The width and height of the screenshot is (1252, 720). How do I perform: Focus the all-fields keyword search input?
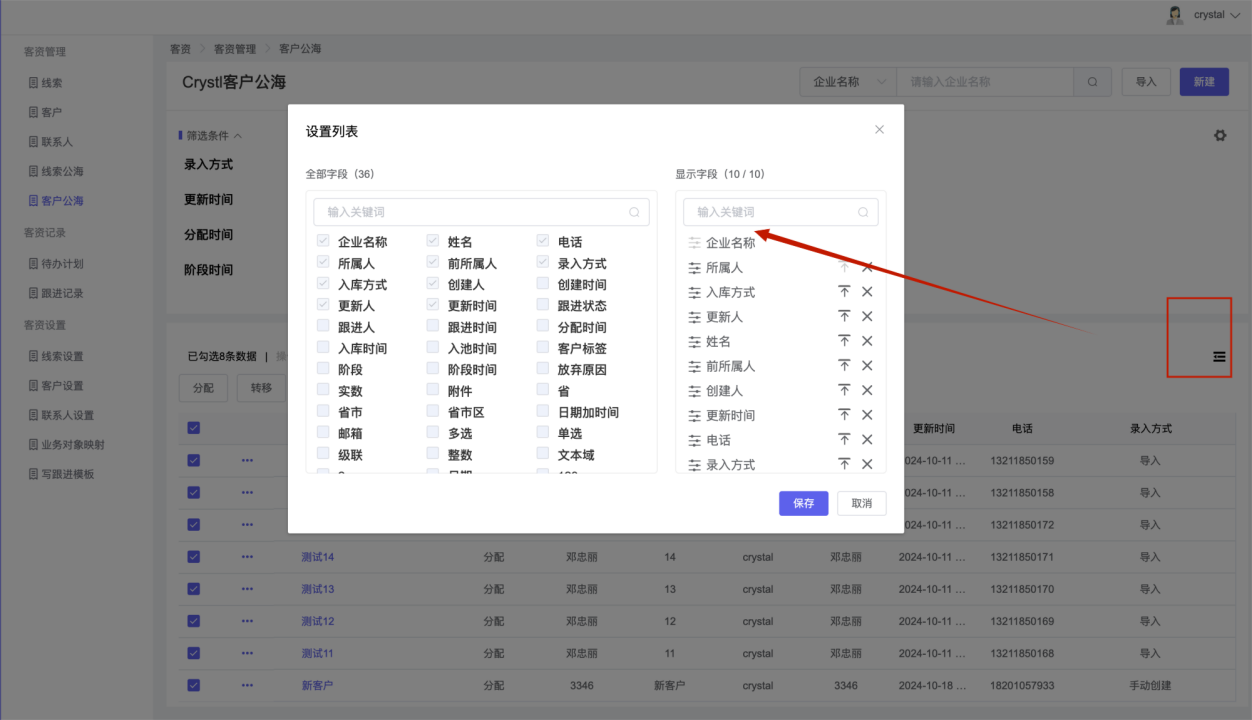(x=481, y=212)
